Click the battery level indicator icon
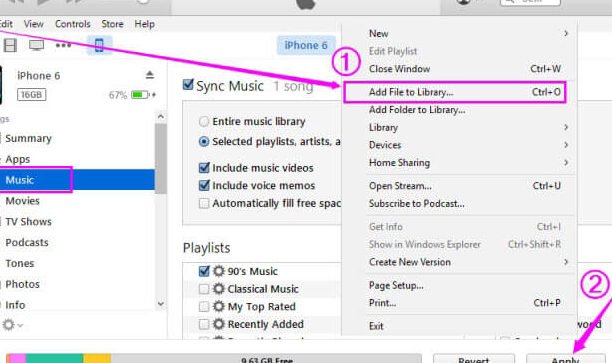The height and width of the screenshot is (363, 612). (140, 94)
